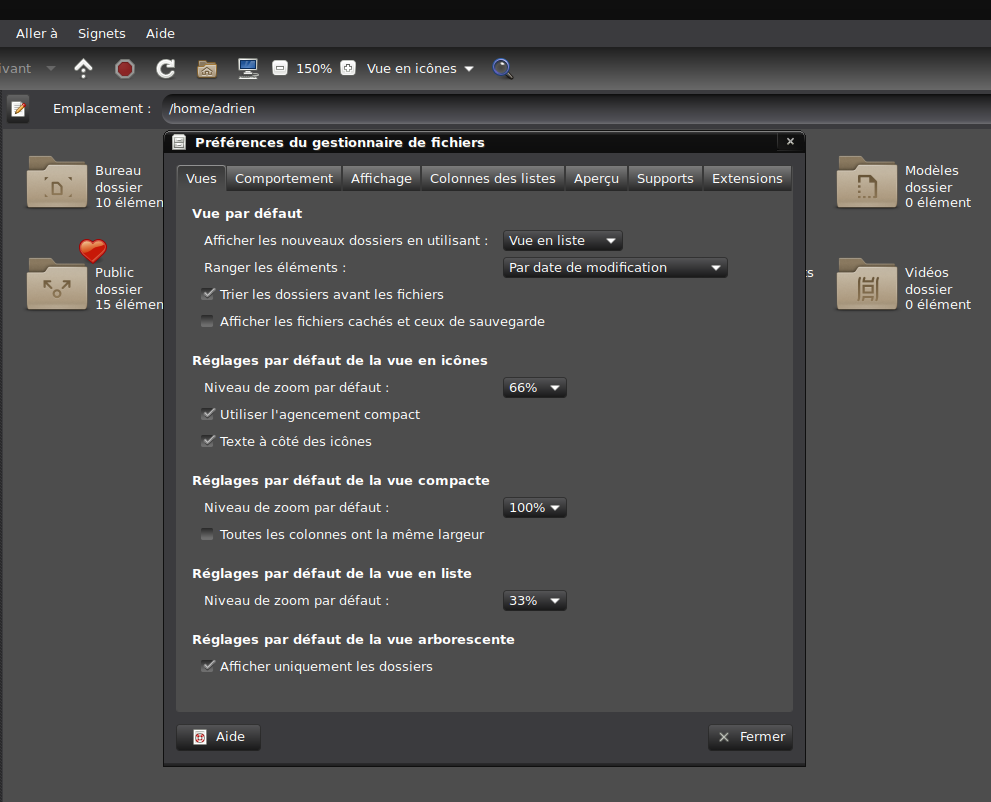
Task: Open the 'Aller à' menu
Action: 37,33
